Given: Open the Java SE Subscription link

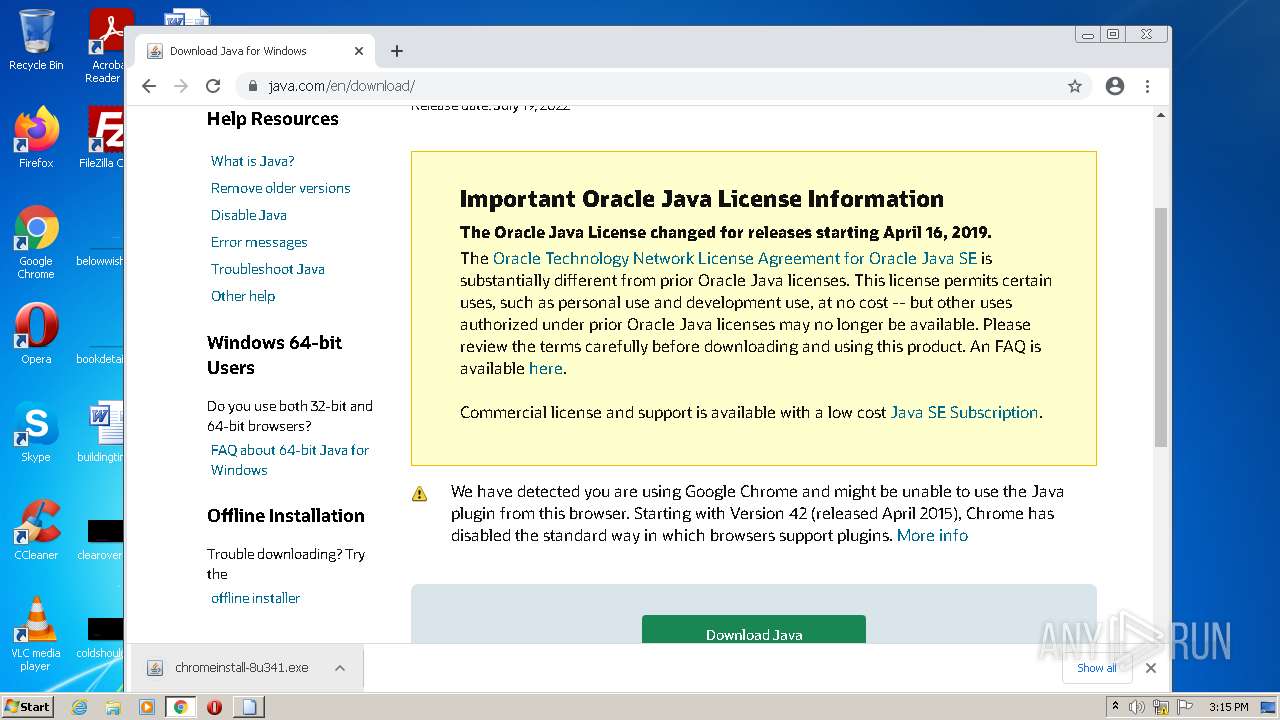Looking at the screenshot, I should click(x=964, y=412).
